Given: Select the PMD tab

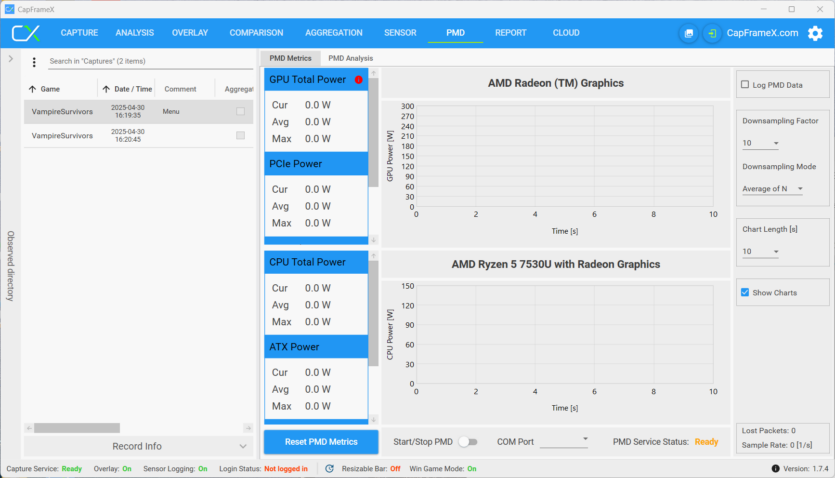Looking at the screenshot, I should (455, 33).
